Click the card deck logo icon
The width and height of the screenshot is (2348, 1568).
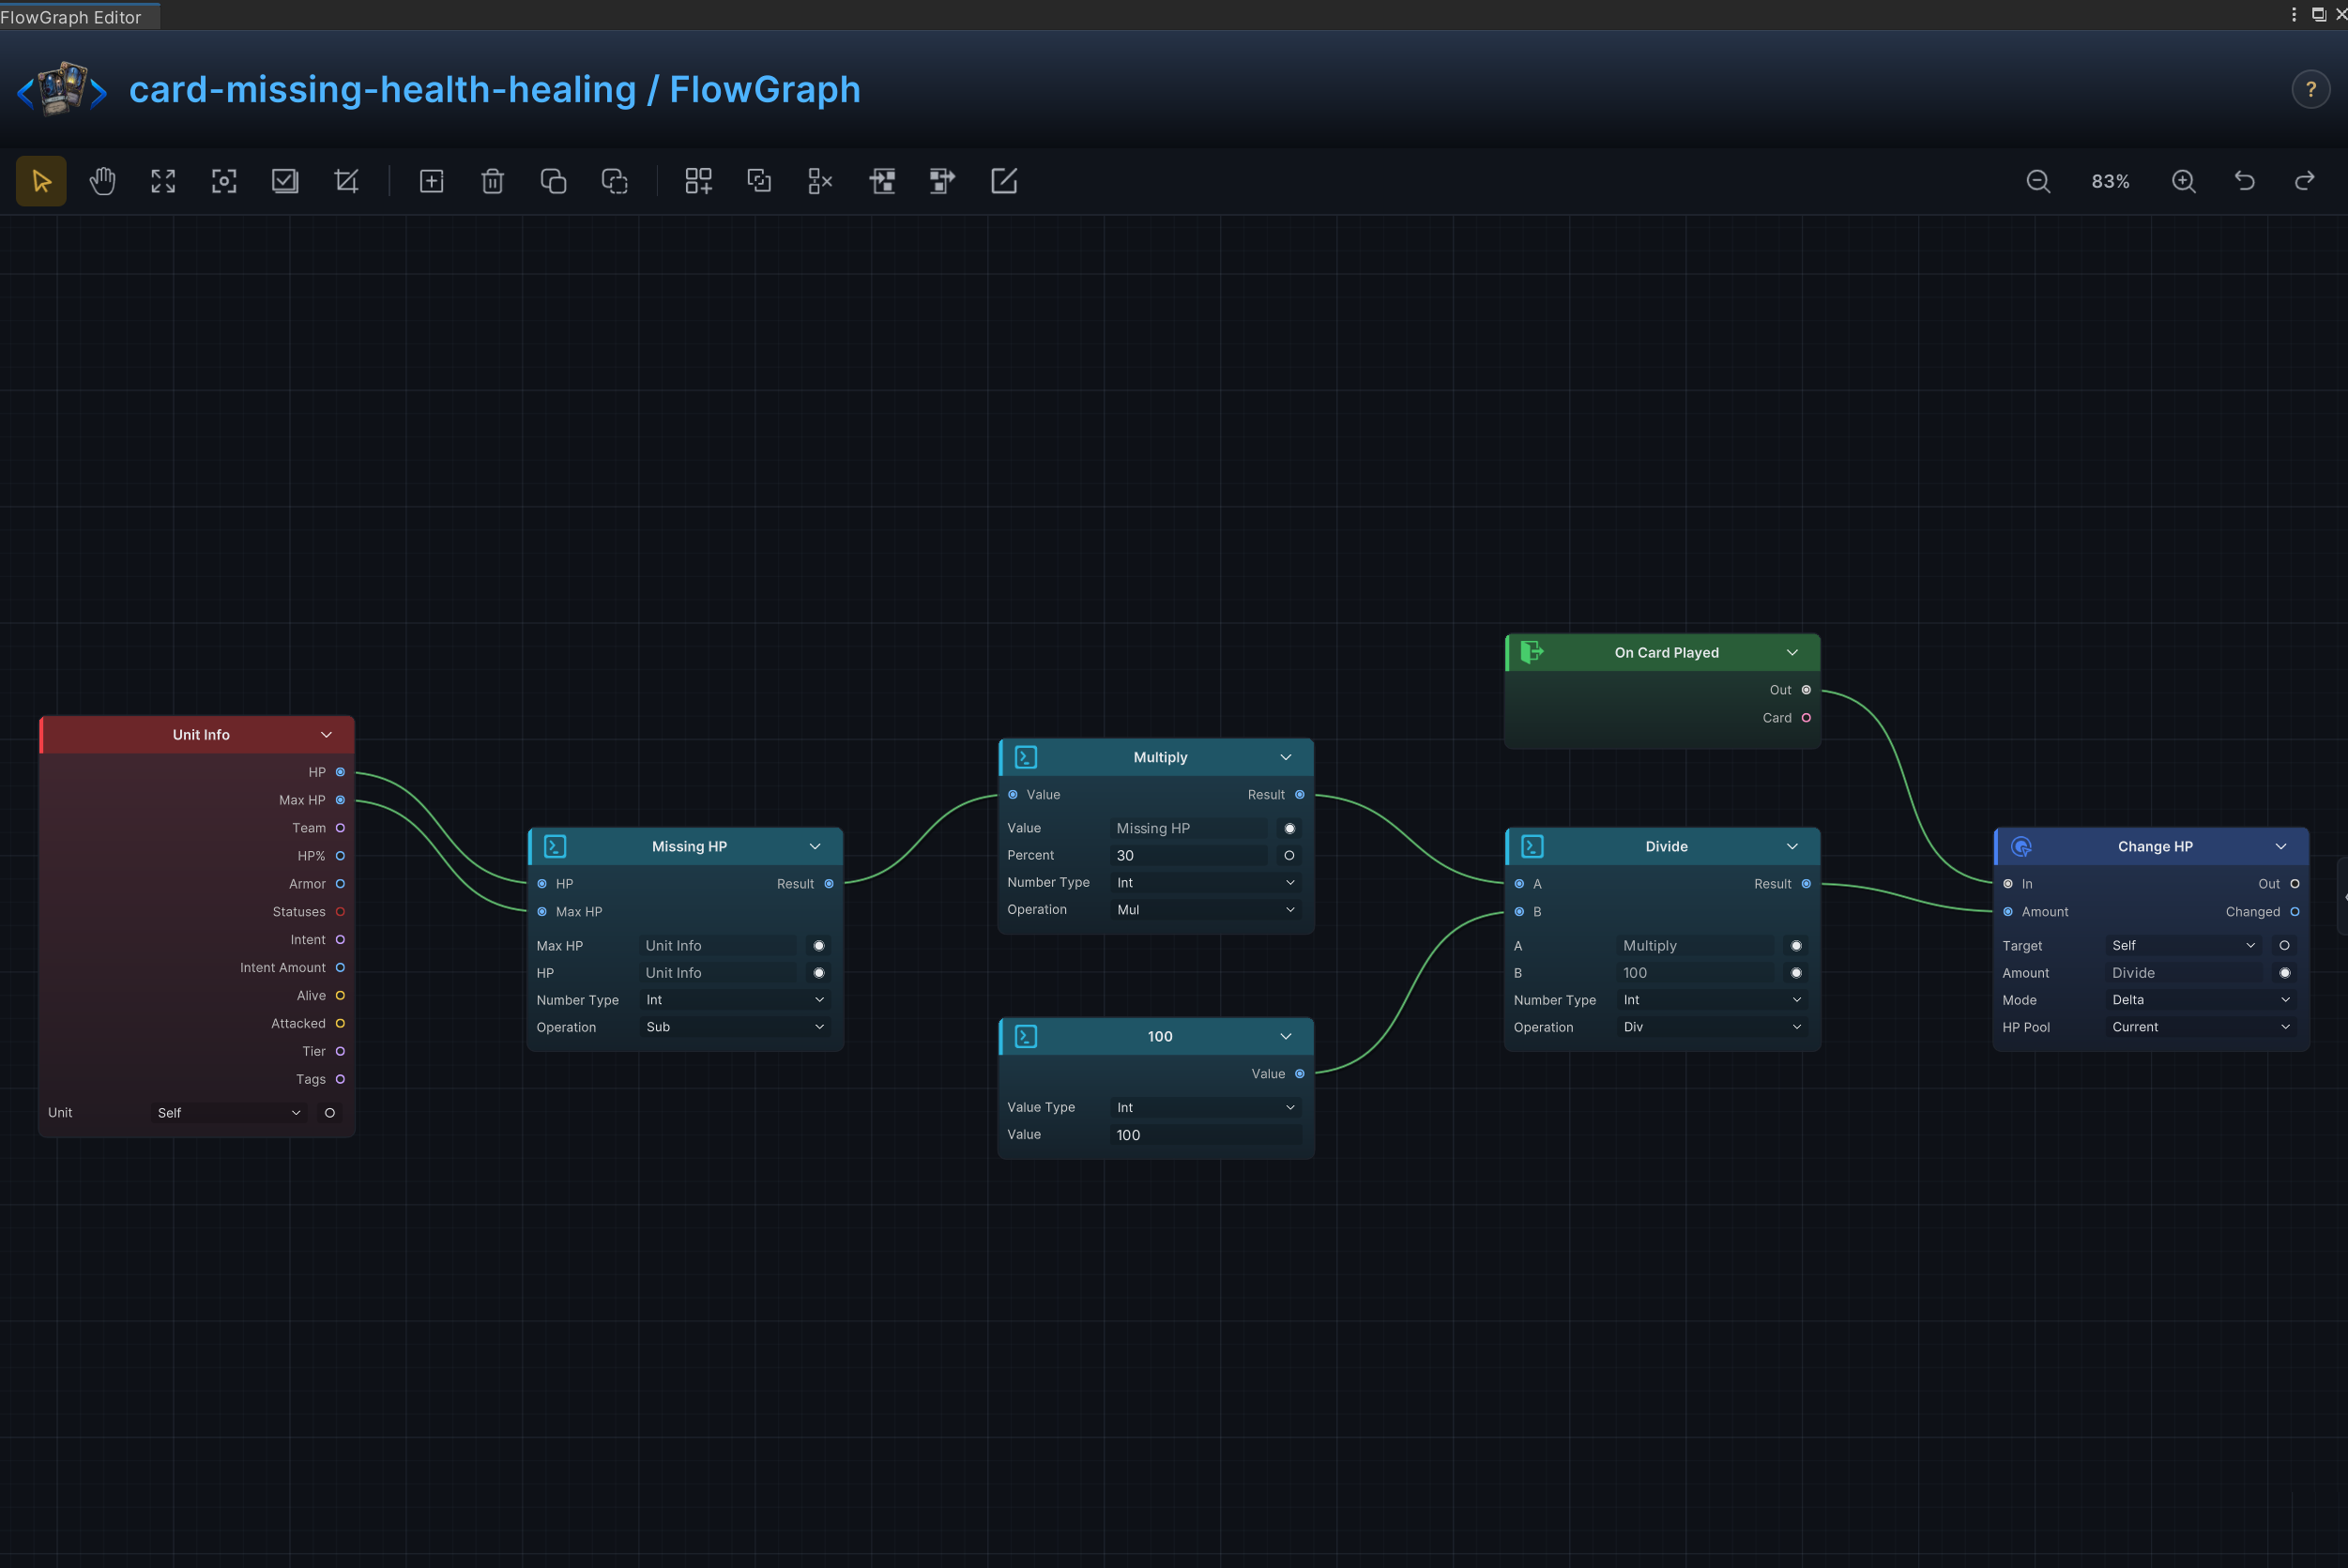tap(62, 89)
